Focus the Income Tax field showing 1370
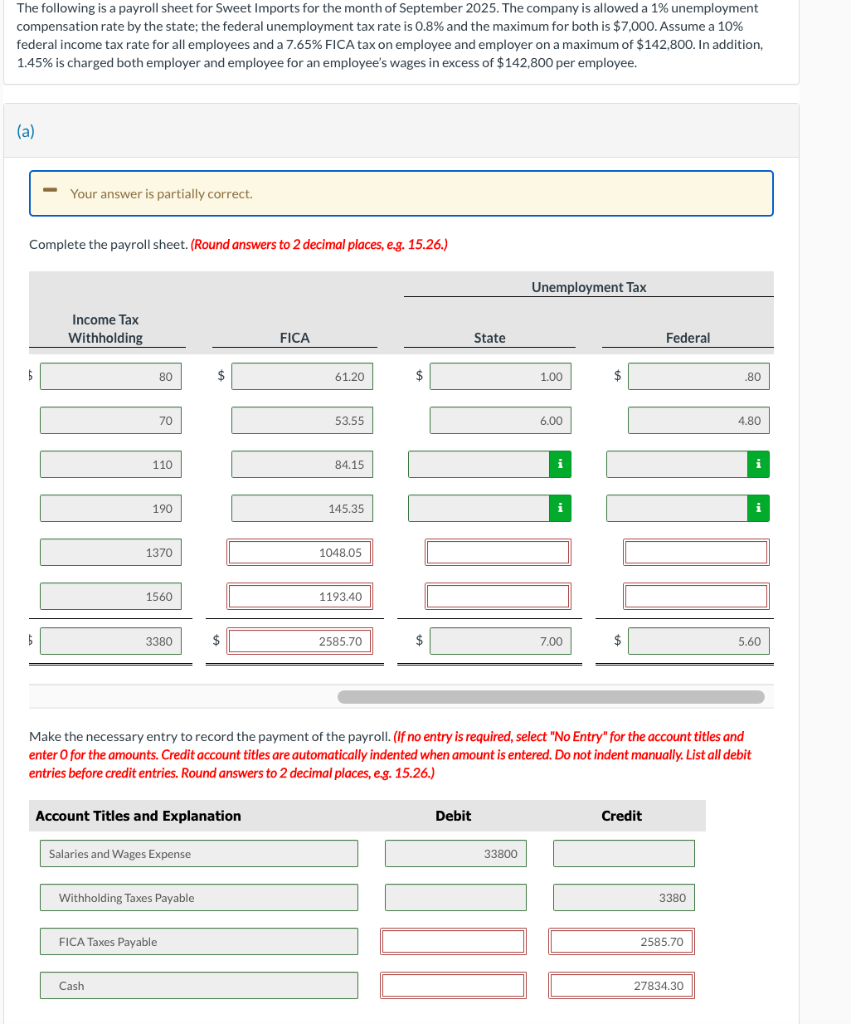This screenshot has height=1024, width=851. tap(110, 552)
